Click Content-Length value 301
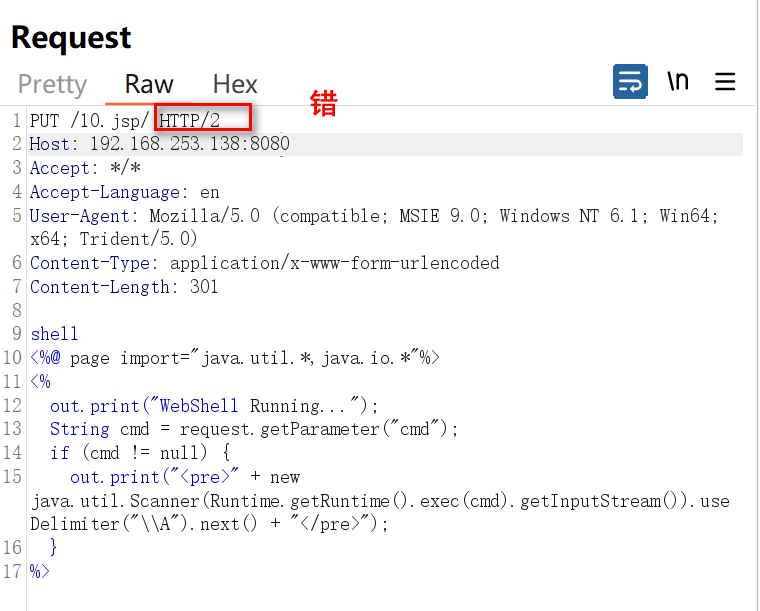Screen dimensions: 760x611 tap(204, 286)
